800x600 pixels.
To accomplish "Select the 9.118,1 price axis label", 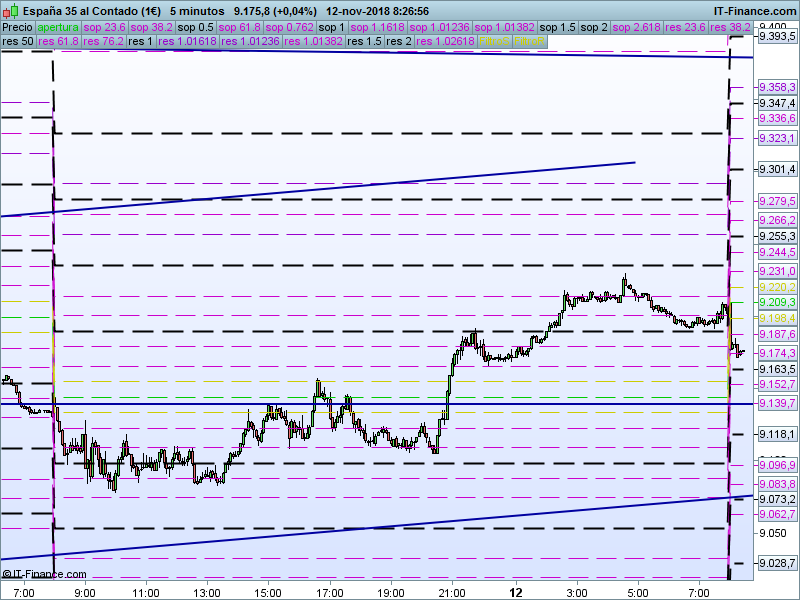I will point(777,434).
